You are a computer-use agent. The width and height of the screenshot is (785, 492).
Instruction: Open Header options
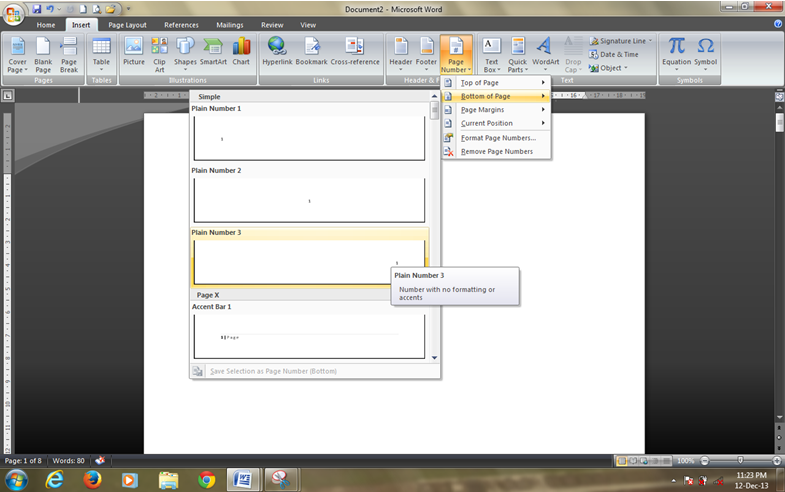tap(401, 54)
